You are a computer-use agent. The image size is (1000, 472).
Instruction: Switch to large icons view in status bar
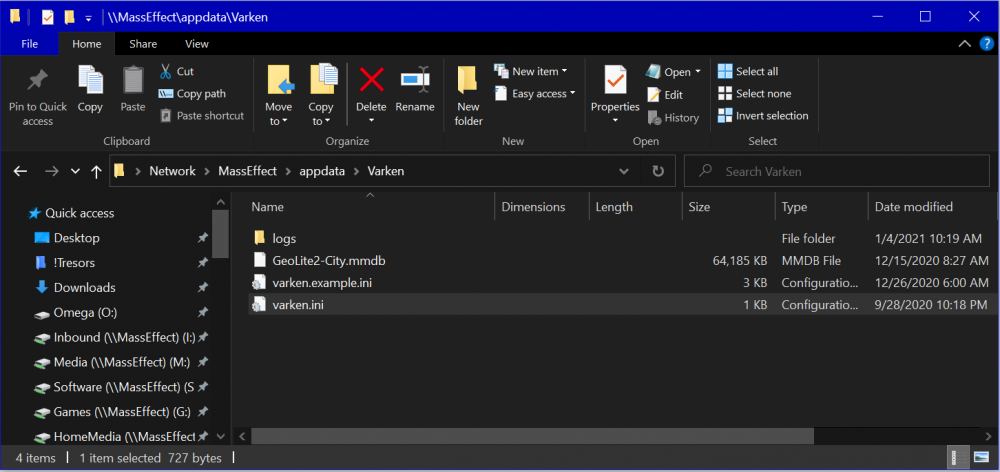point(980,457)
